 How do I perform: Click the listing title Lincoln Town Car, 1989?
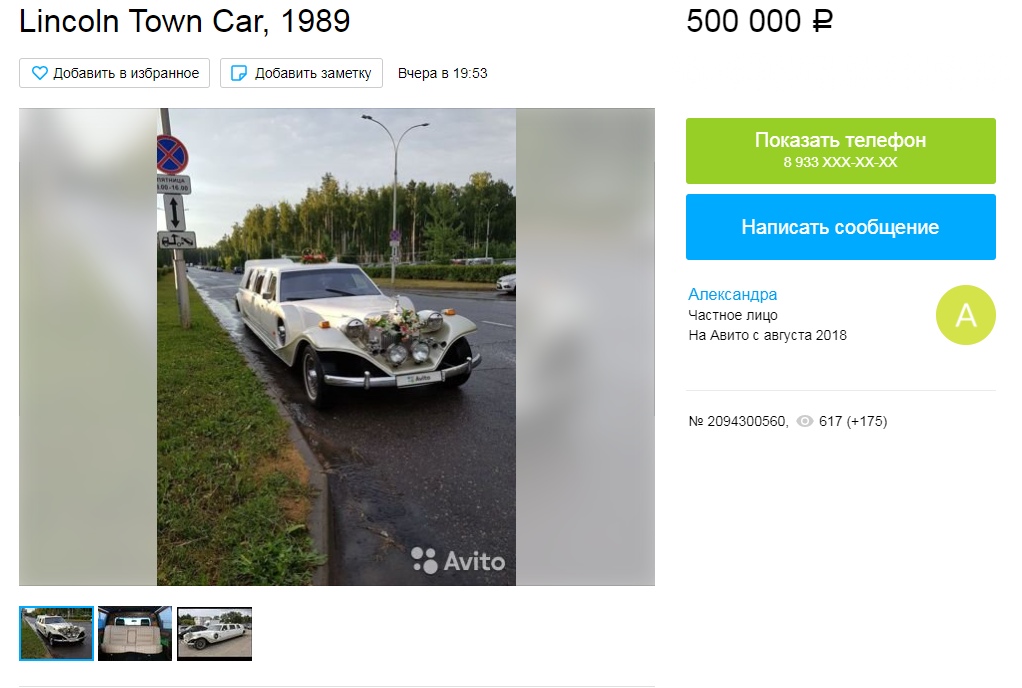(184, 21)
